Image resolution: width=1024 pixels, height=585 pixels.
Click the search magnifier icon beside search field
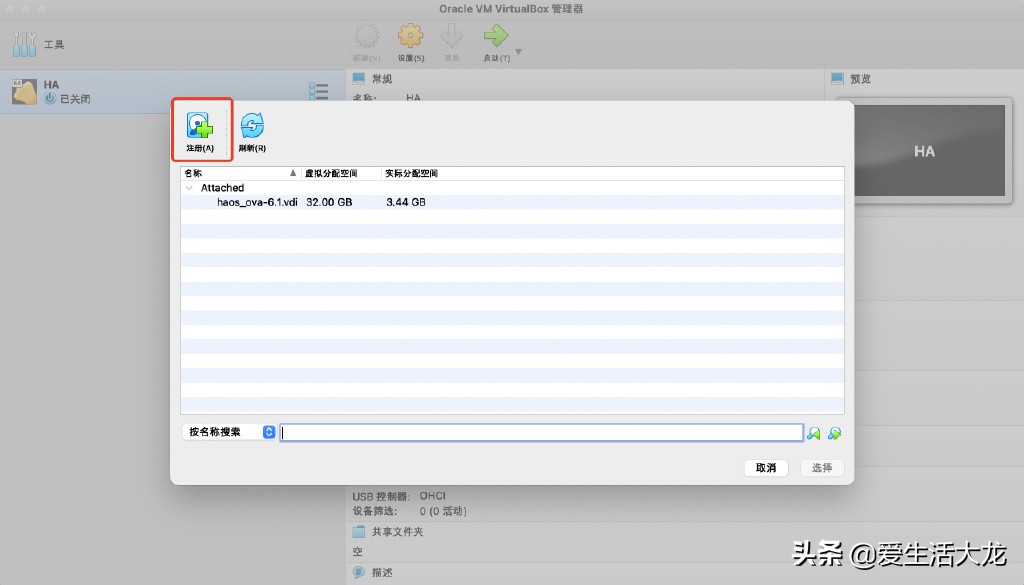pyautogui.click(x=814, y=432)
